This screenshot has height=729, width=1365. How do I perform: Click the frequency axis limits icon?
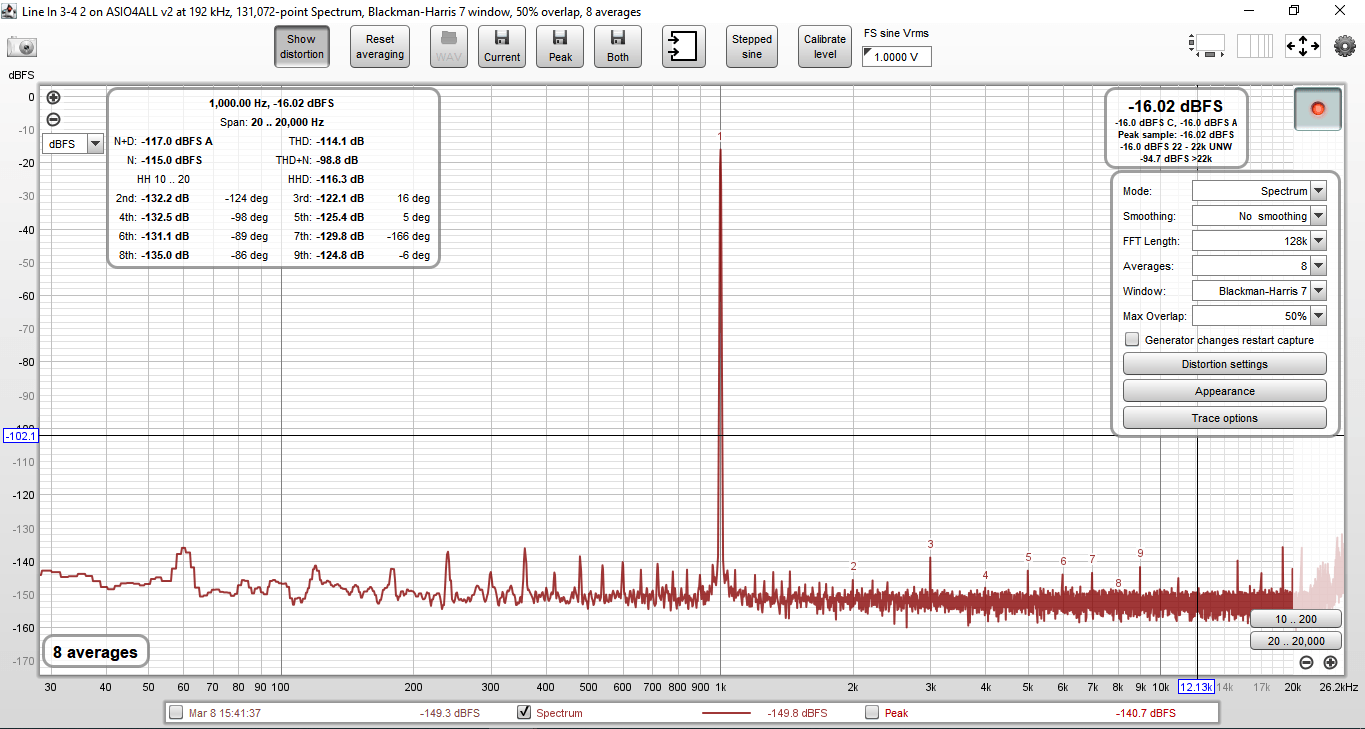tap(1254, 46)
